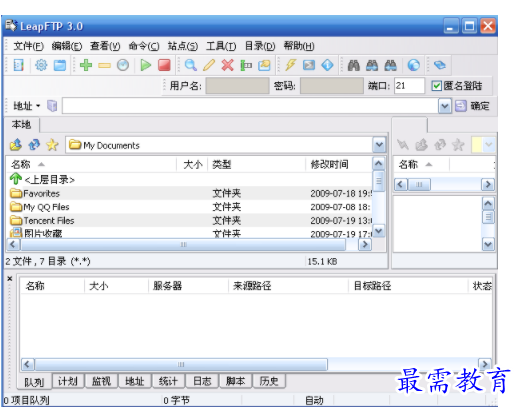
Task: Switch to the 统计 statistics tab
Action: (168, 381)
